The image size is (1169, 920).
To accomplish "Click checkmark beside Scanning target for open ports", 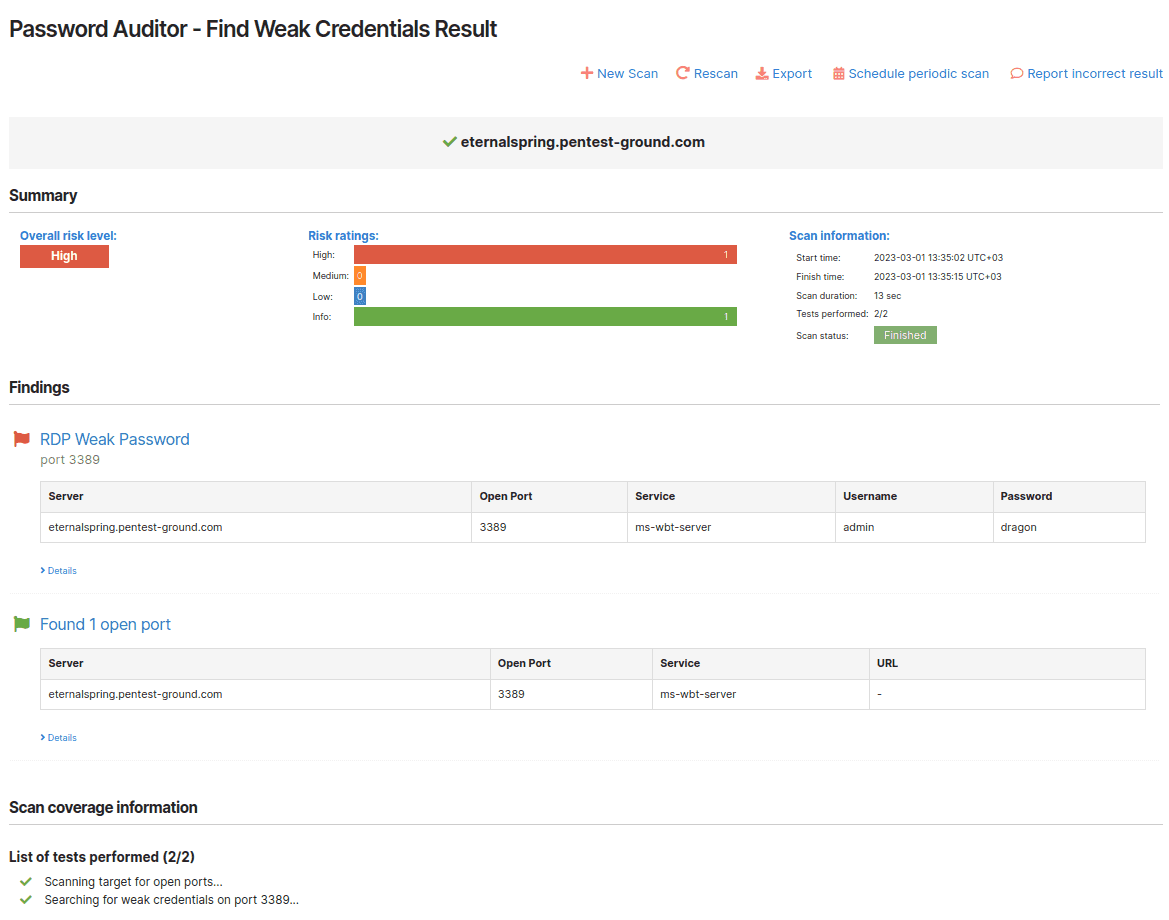I will pyautogui.click(x=24, y=881).
